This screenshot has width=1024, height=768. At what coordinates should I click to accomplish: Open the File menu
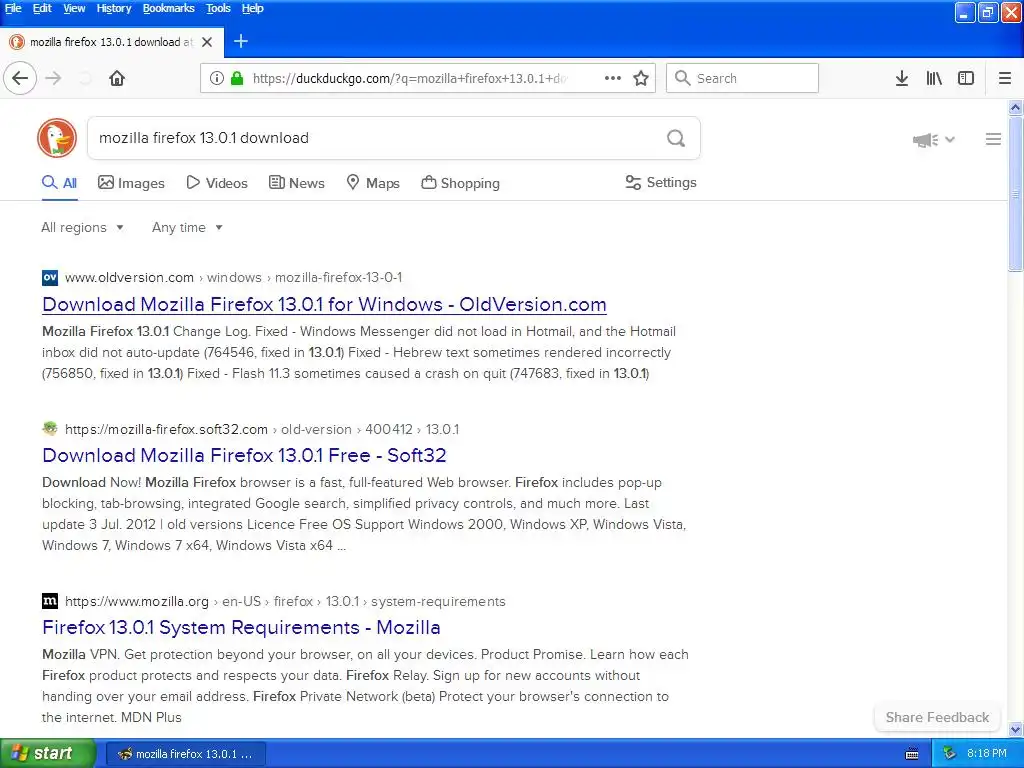tap(13, 8)
